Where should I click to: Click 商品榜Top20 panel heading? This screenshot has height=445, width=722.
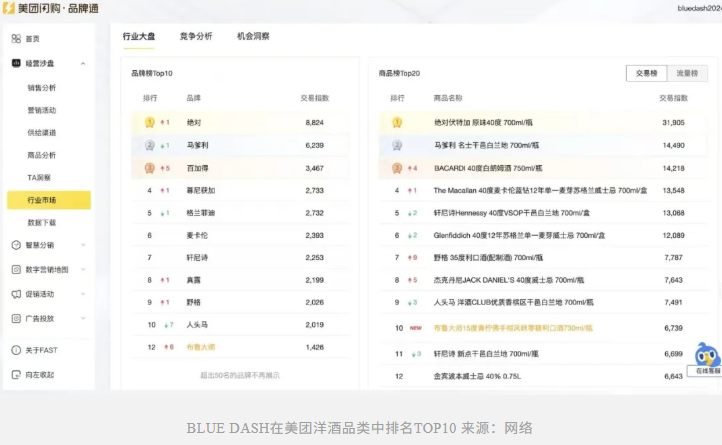(x=399, y=73)
